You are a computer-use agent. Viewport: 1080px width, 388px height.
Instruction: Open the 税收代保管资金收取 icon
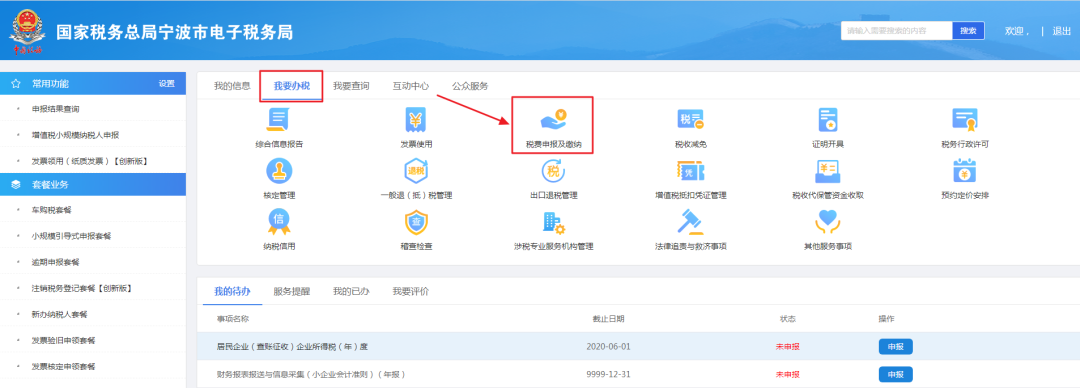pos(827,171)
